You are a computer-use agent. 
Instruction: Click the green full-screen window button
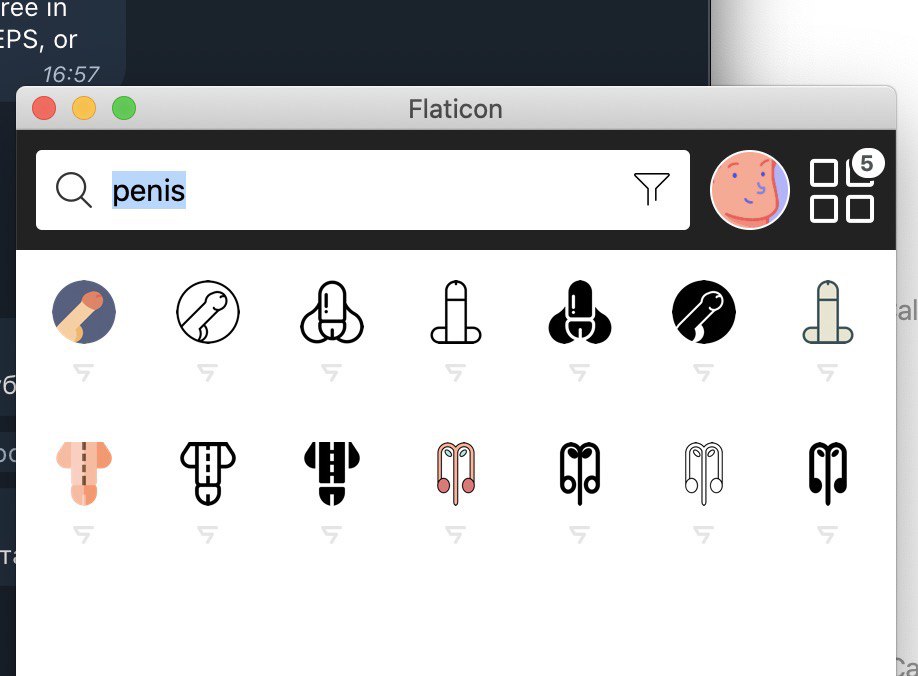[124, 108]
